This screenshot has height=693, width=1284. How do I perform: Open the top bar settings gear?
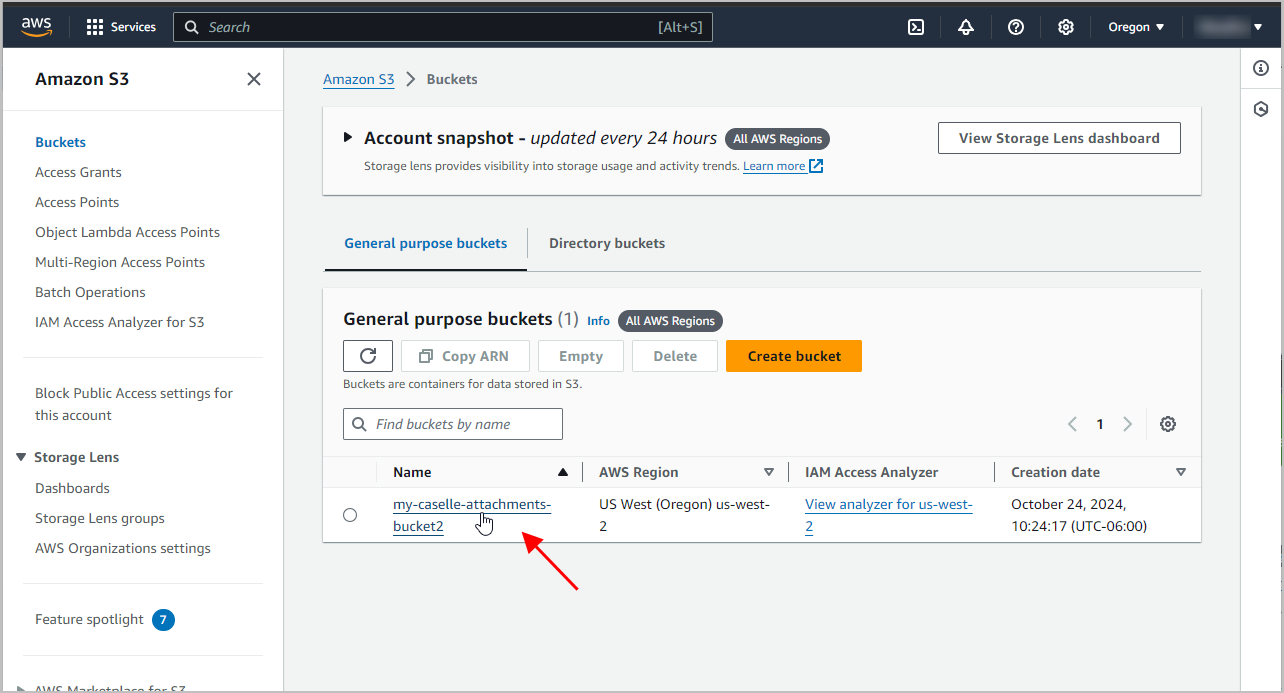[x=1066, y=27]
